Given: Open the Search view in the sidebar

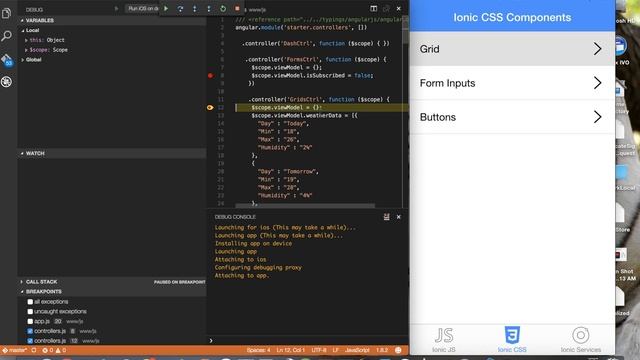Looking at the screenshot, I should pos(7,36).
